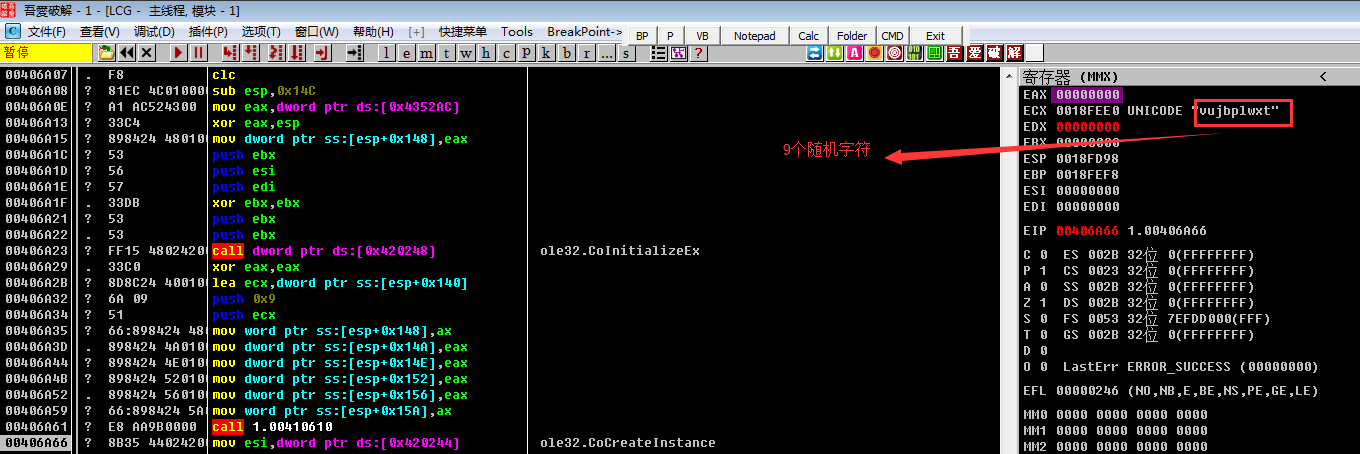Click the red 爱 character icon
Screen dimensions: 1360x454
pyautogui.click(x=974, y=53)
